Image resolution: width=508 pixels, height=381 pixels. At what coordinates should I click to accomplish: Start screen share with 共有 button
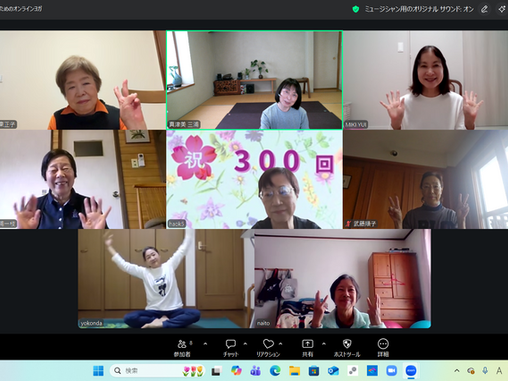[x=307, y=348]
